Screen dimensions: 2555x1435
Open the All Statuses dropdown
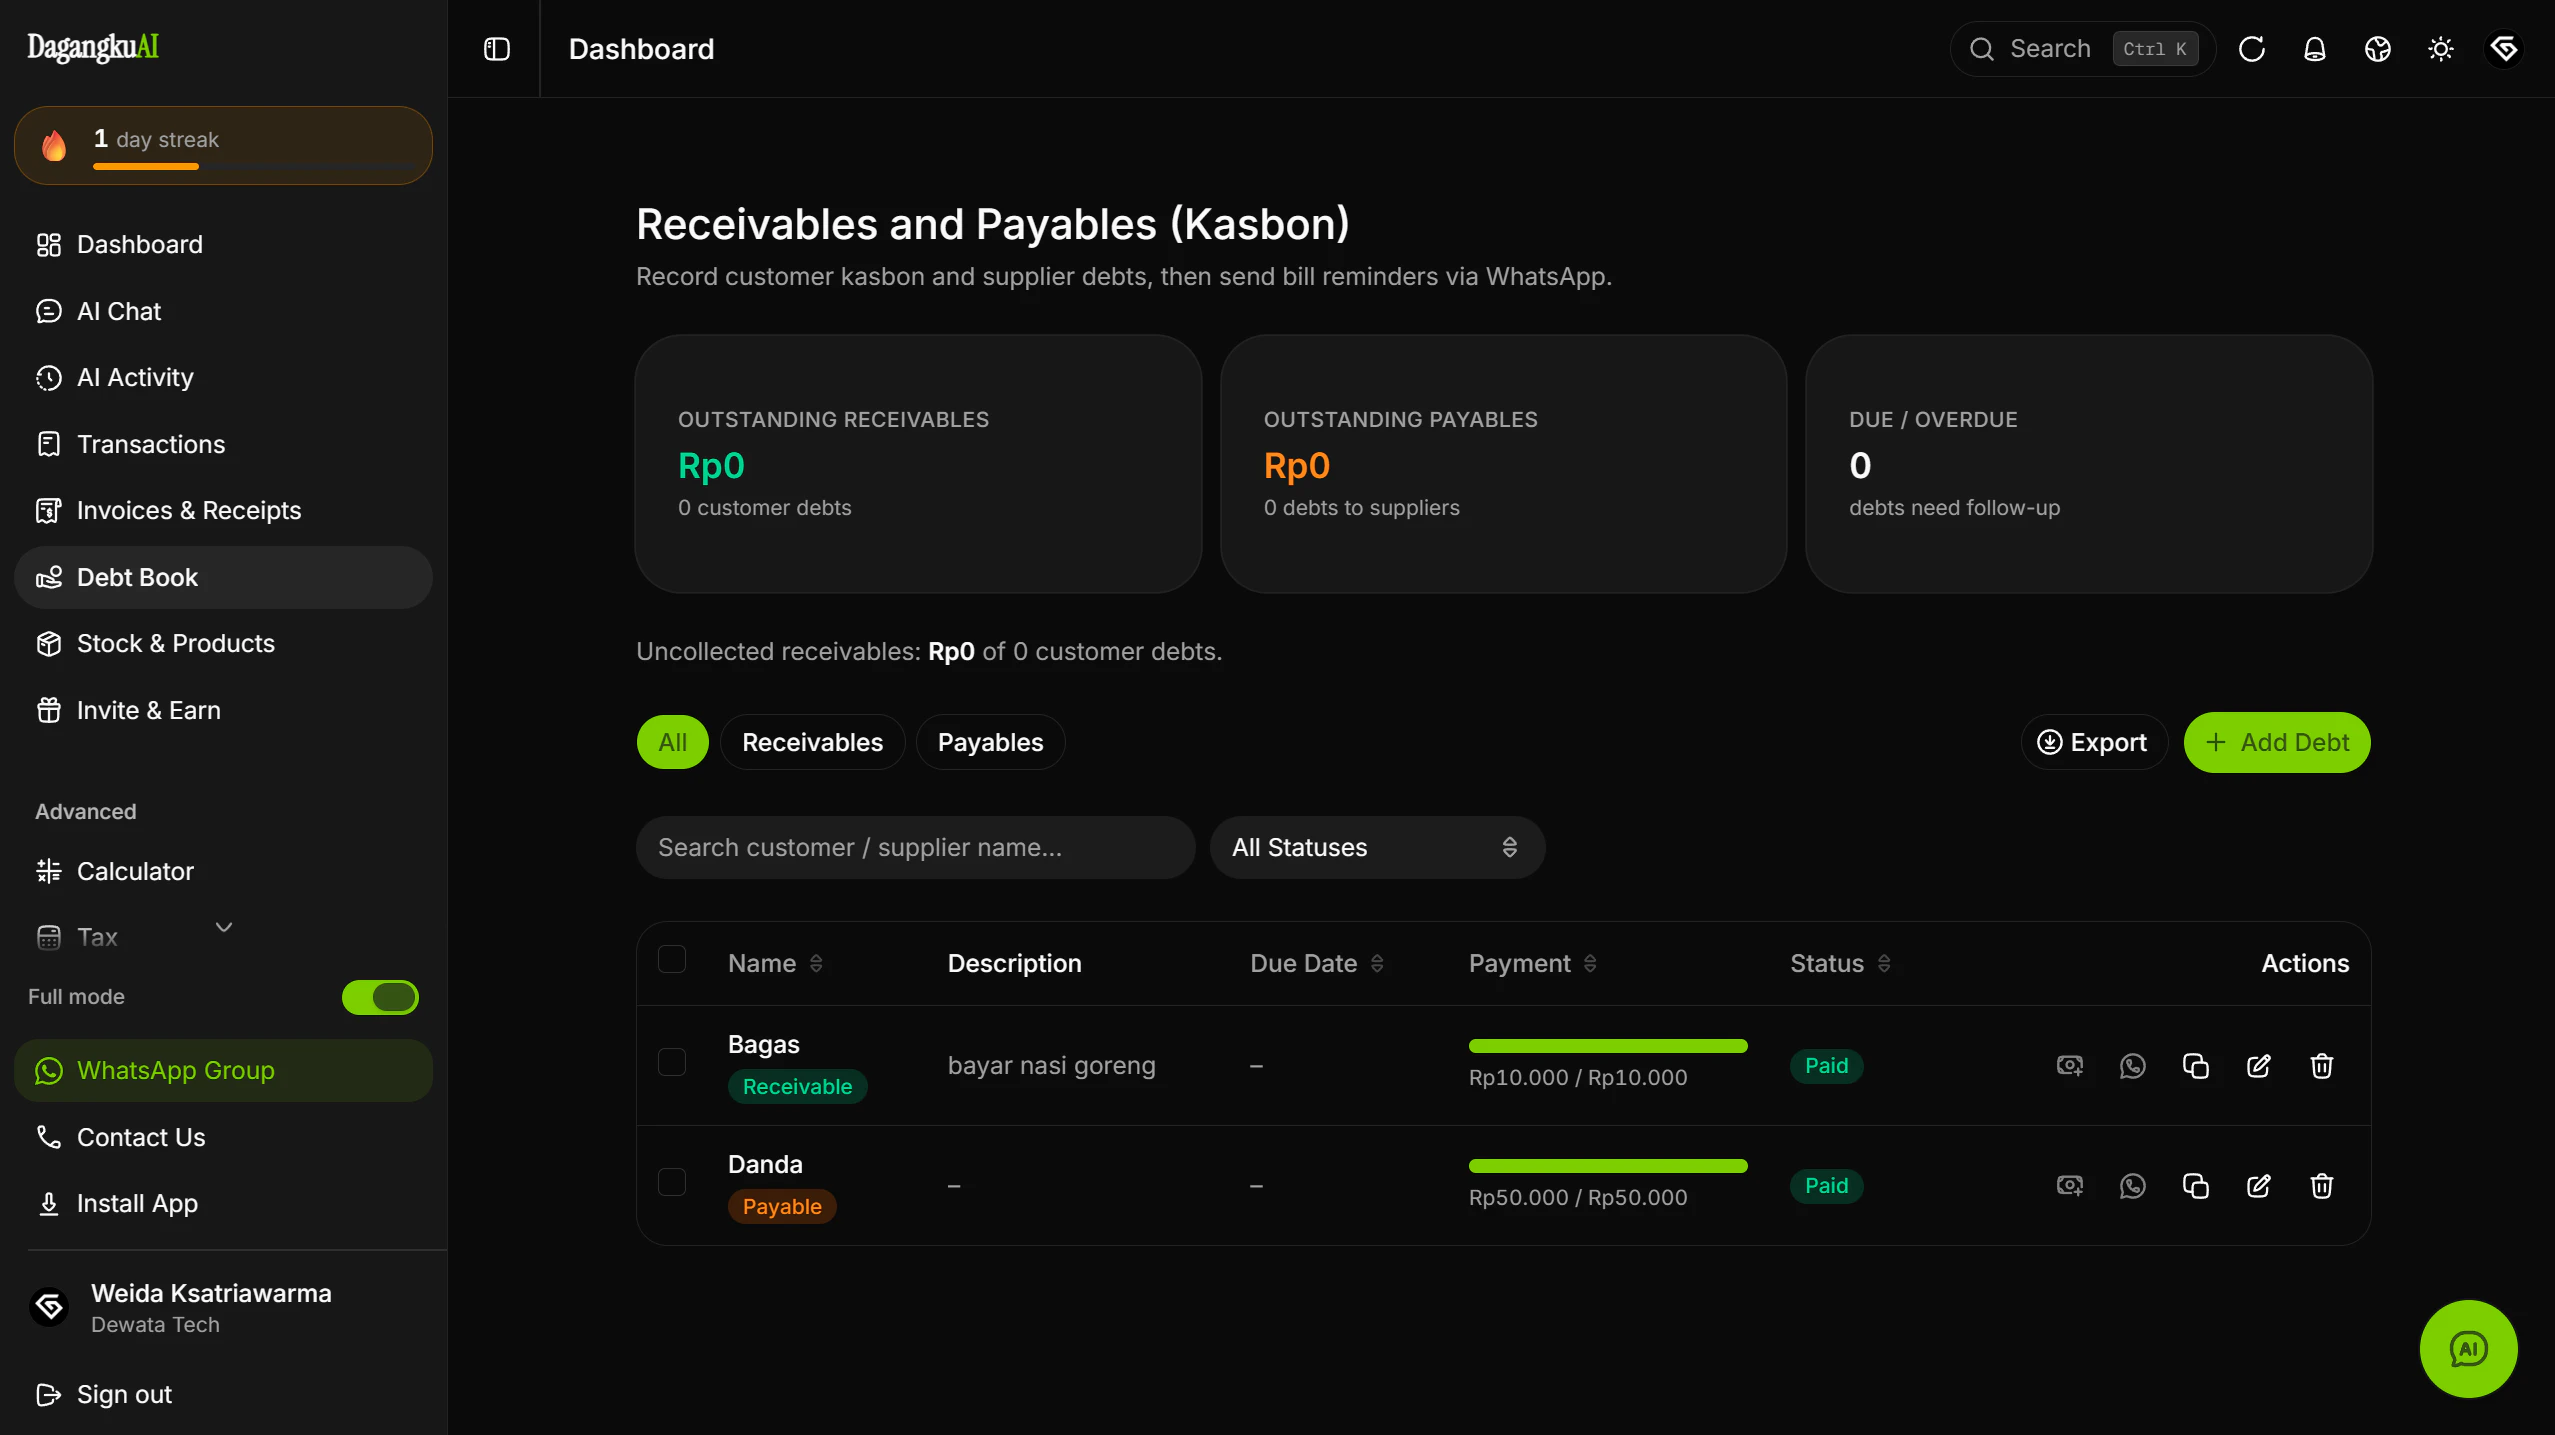1377,847
